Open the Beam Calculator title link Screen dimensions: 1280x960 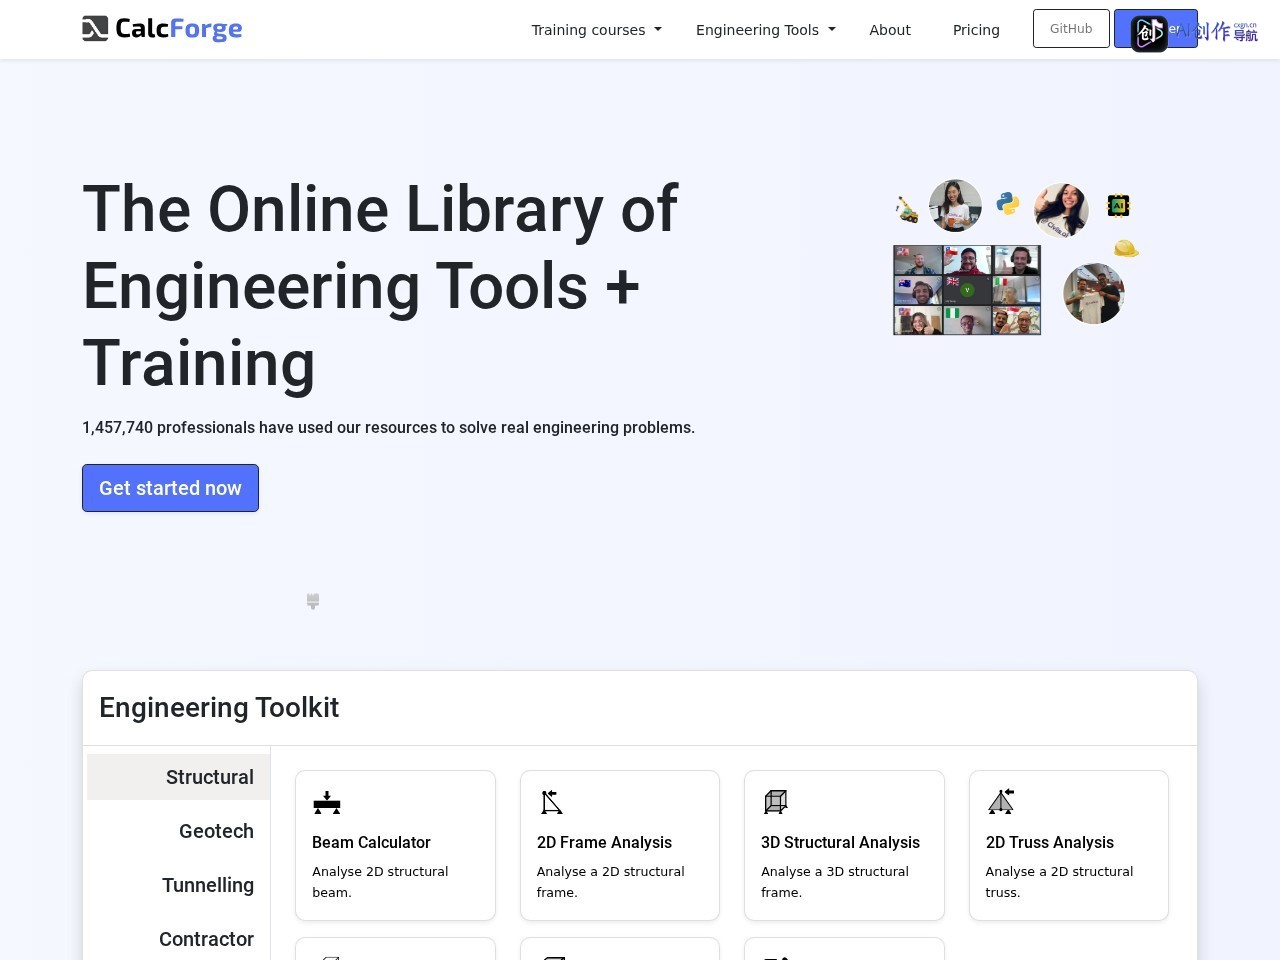click(371, 842)
